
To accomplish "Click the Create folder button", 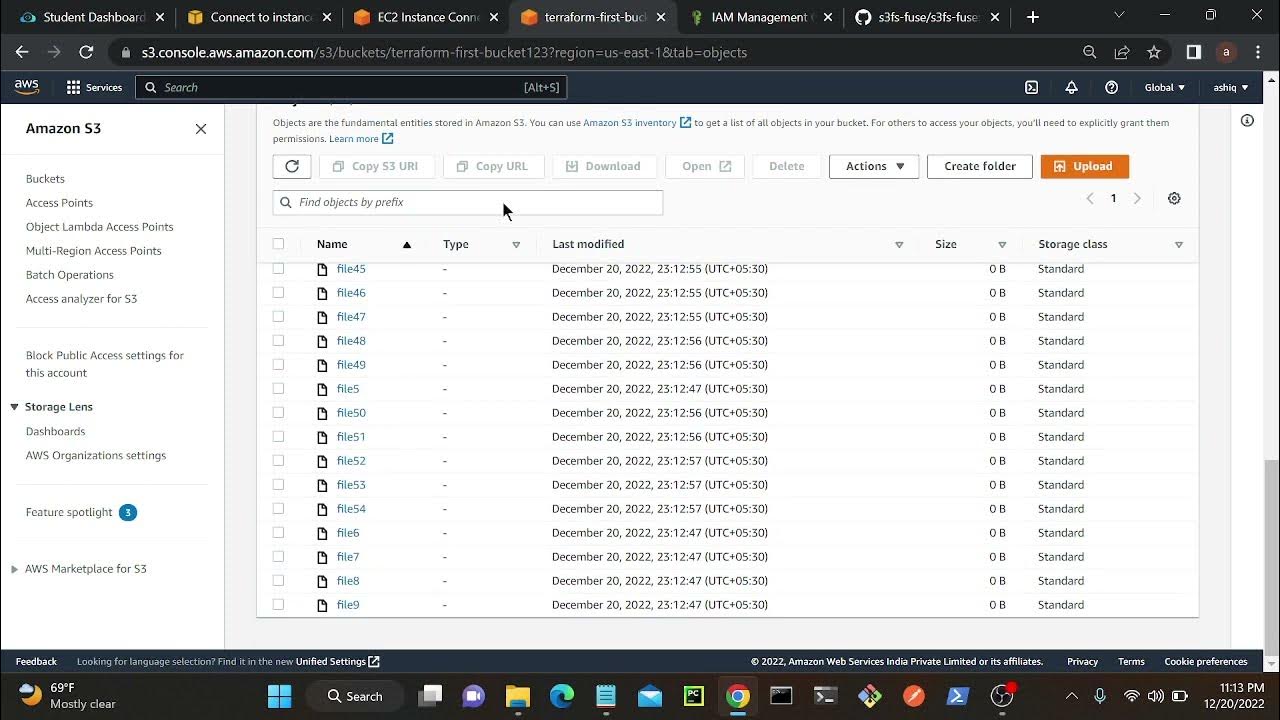I will click(979, 166).
